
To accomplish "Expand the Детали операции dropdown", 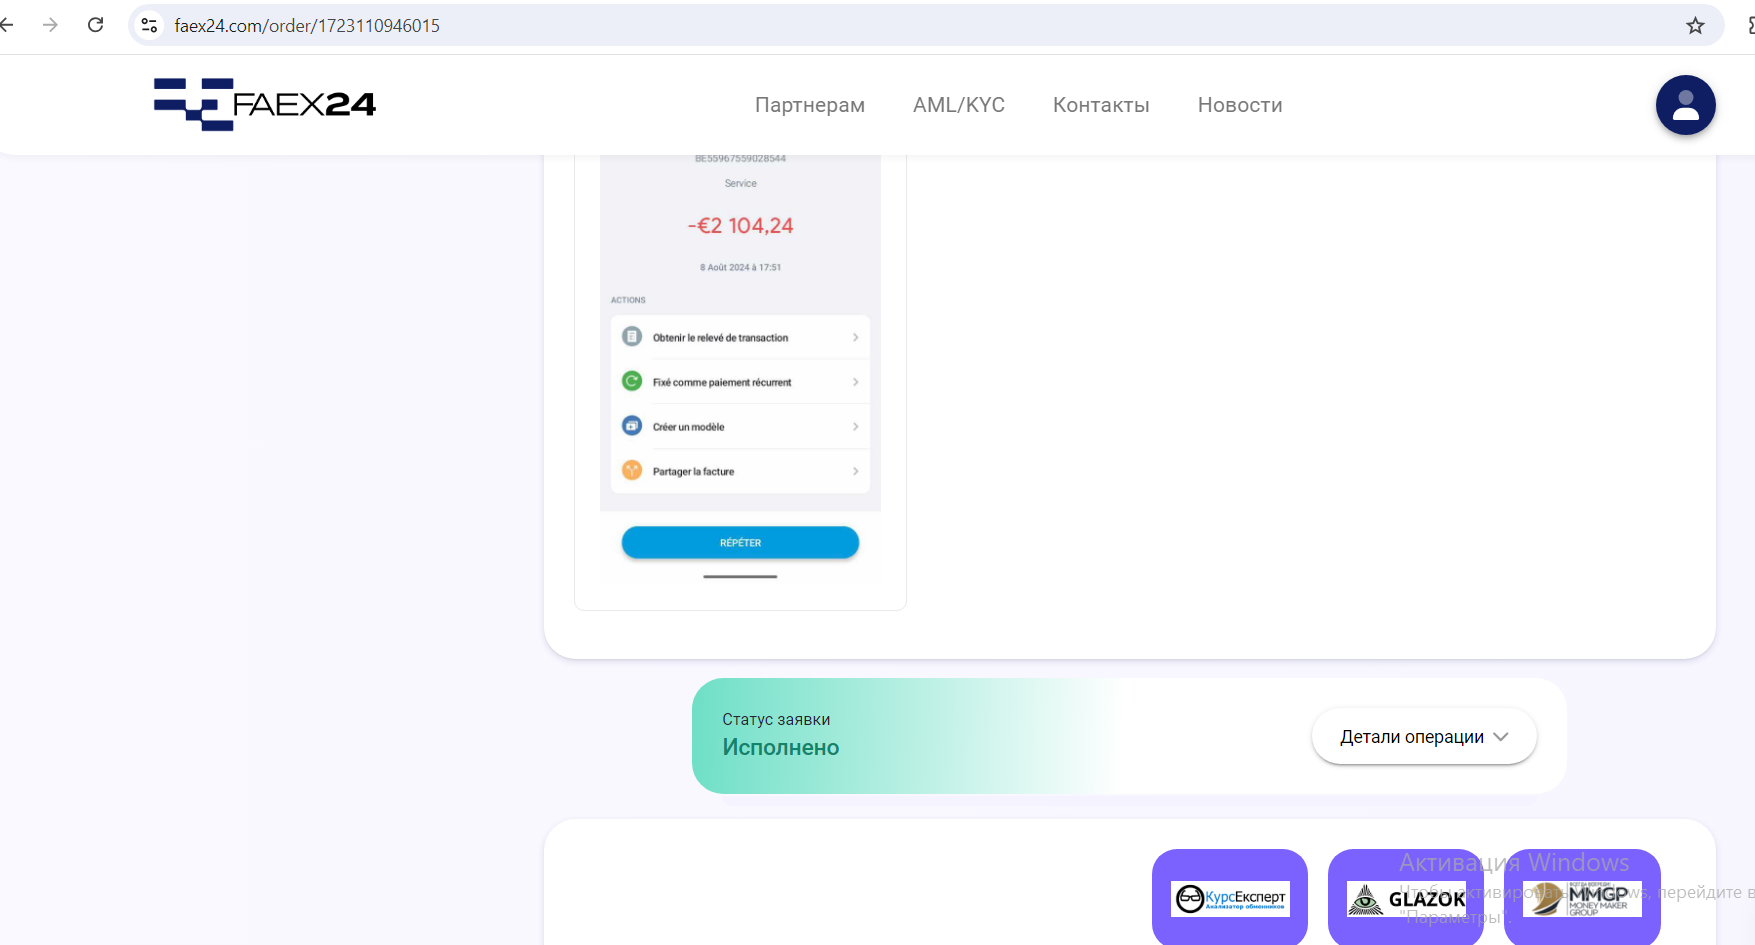I will 1423,737.
